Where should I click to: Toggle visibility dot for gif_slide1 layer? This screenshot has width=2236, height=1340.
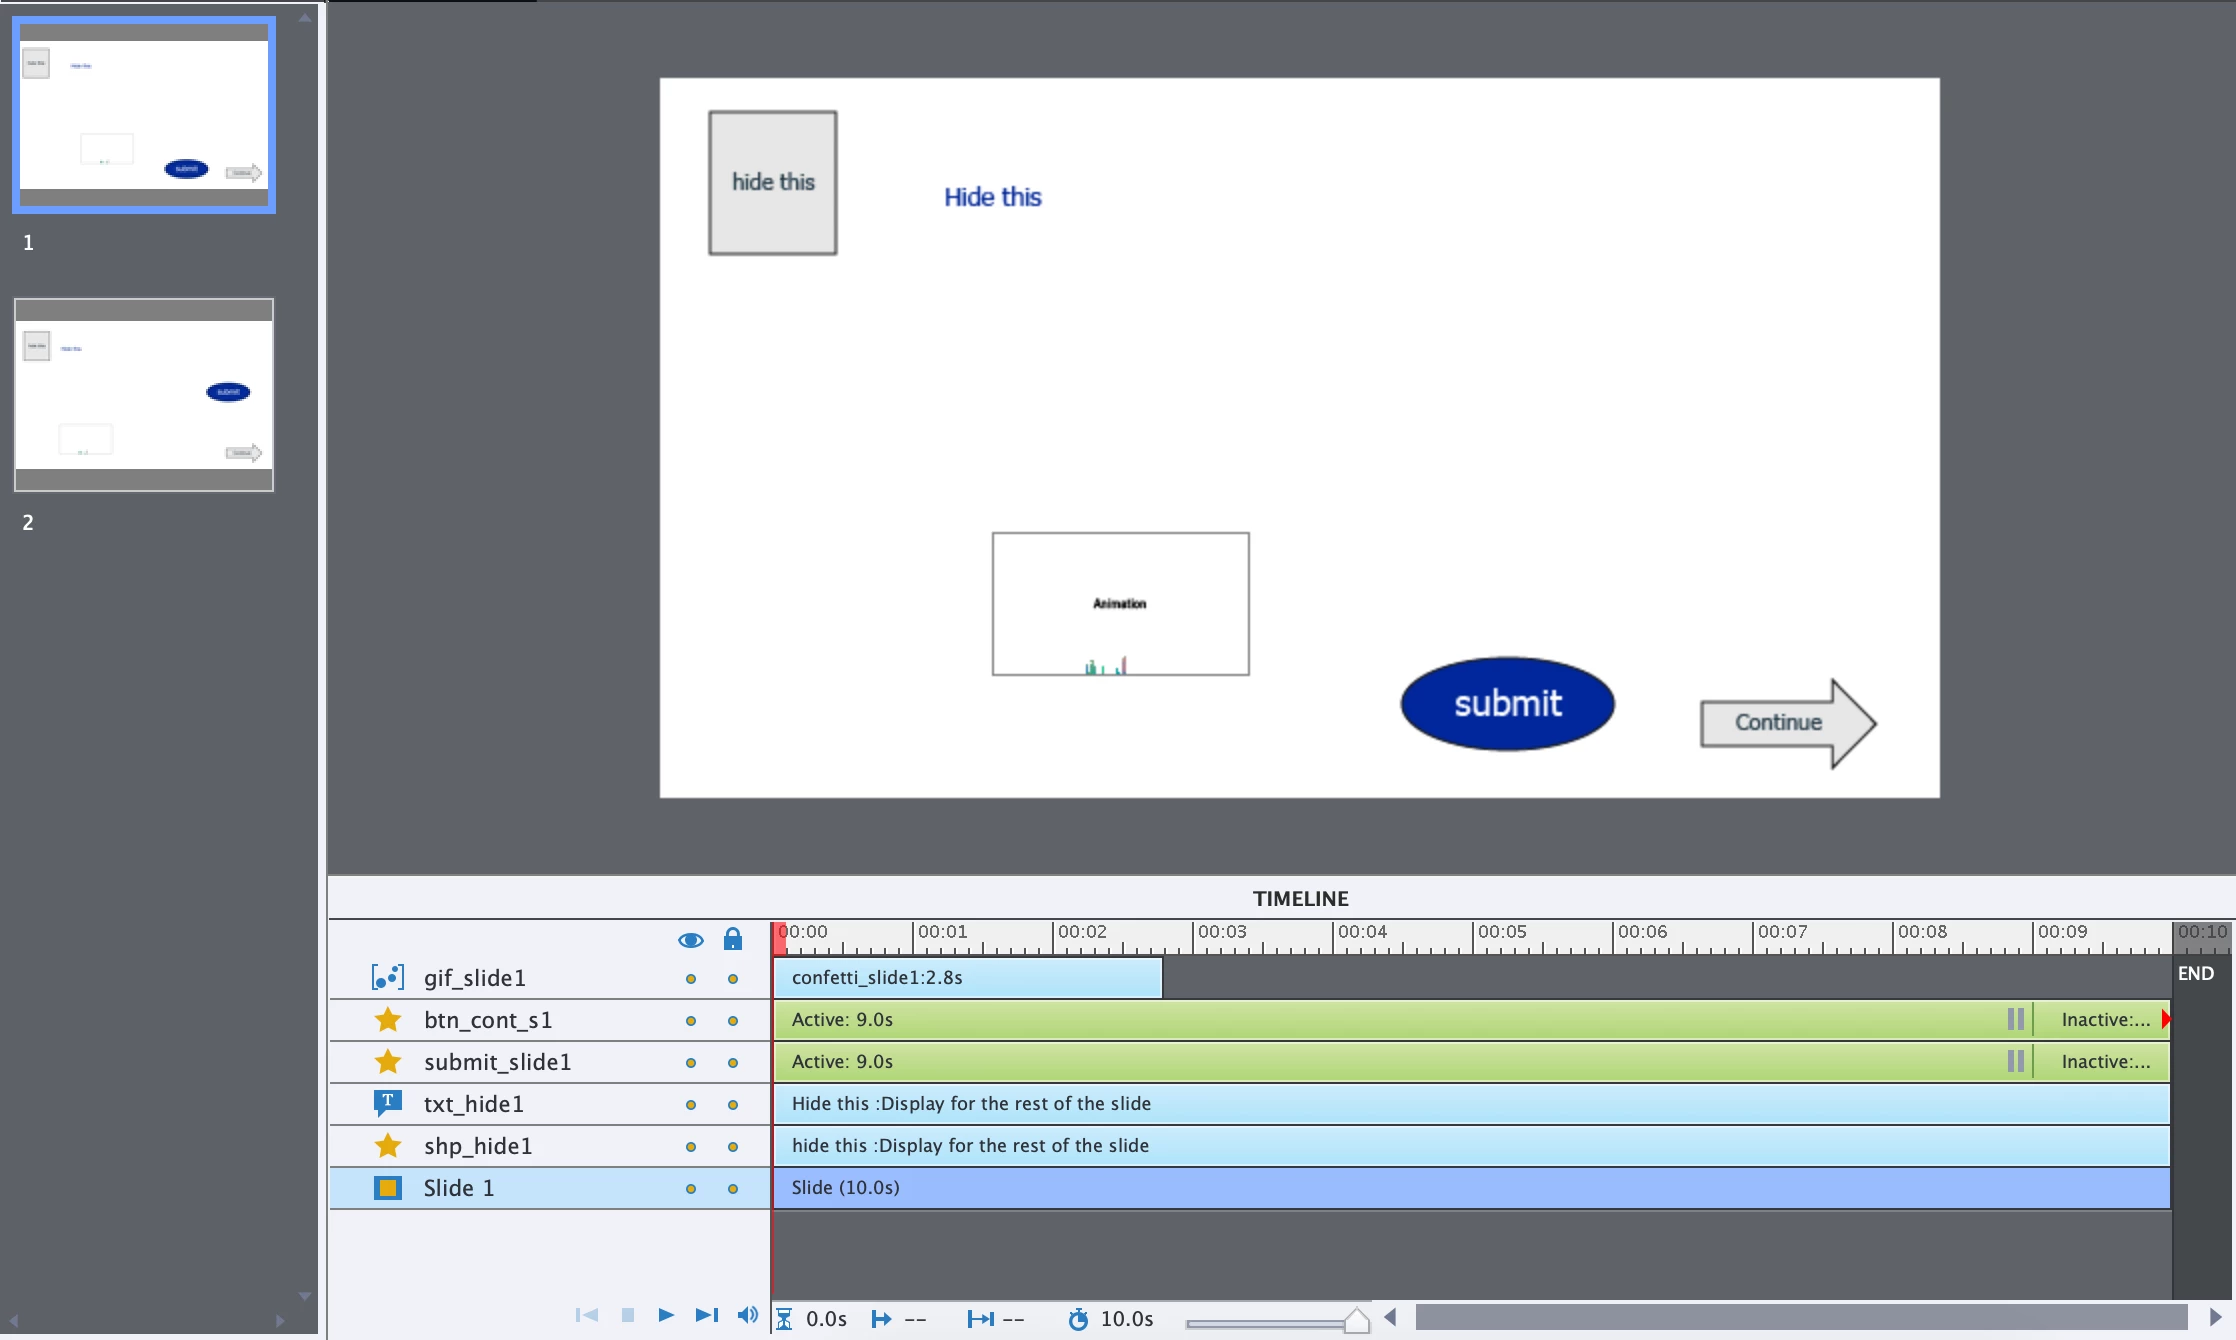[690, 979]
